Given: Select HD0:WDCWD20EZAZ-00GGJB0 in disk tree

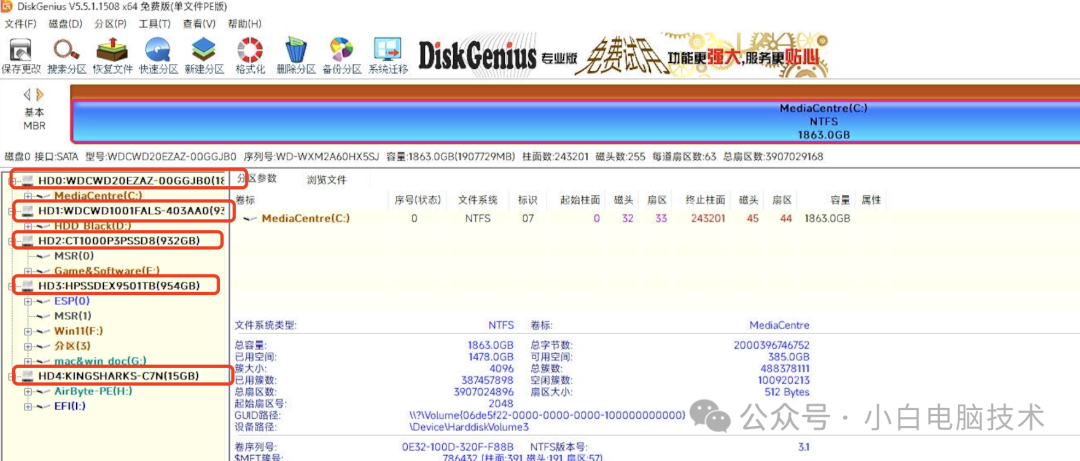Looking at the screenshot, I should coord(132,181).
